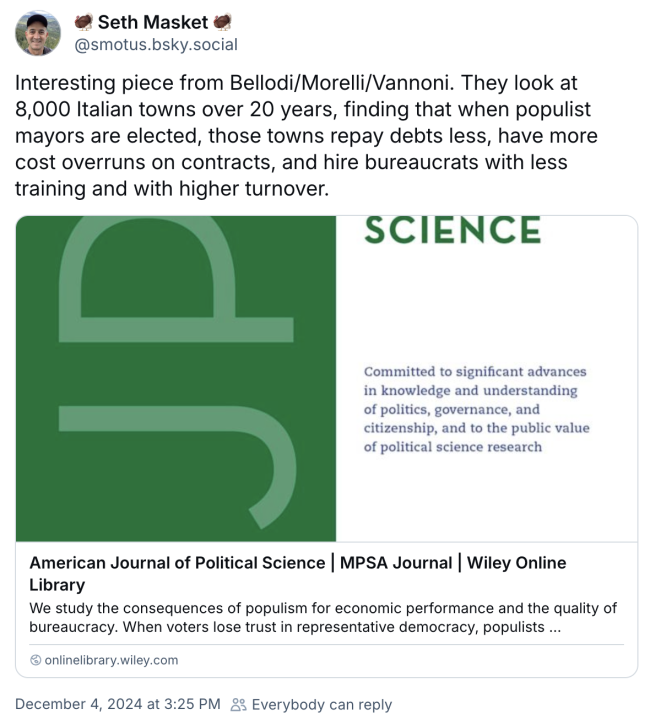Click turkey emoji left of Seth Masket
Screen dimensions: 650x725
[83, 22]
